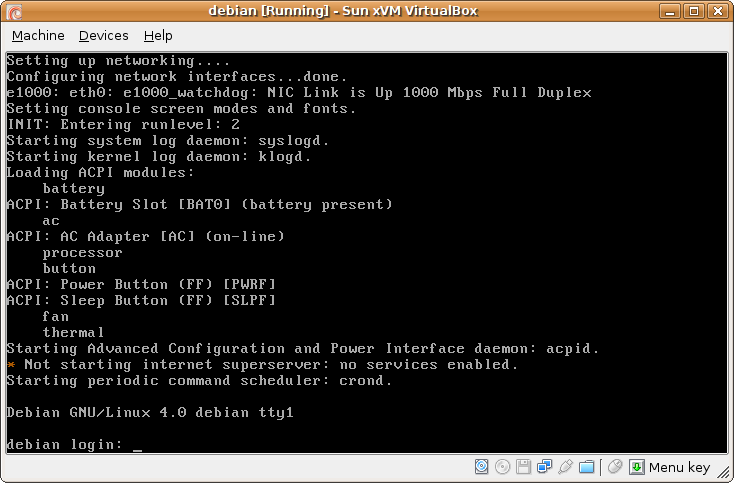Open the Machine menu

38,36
